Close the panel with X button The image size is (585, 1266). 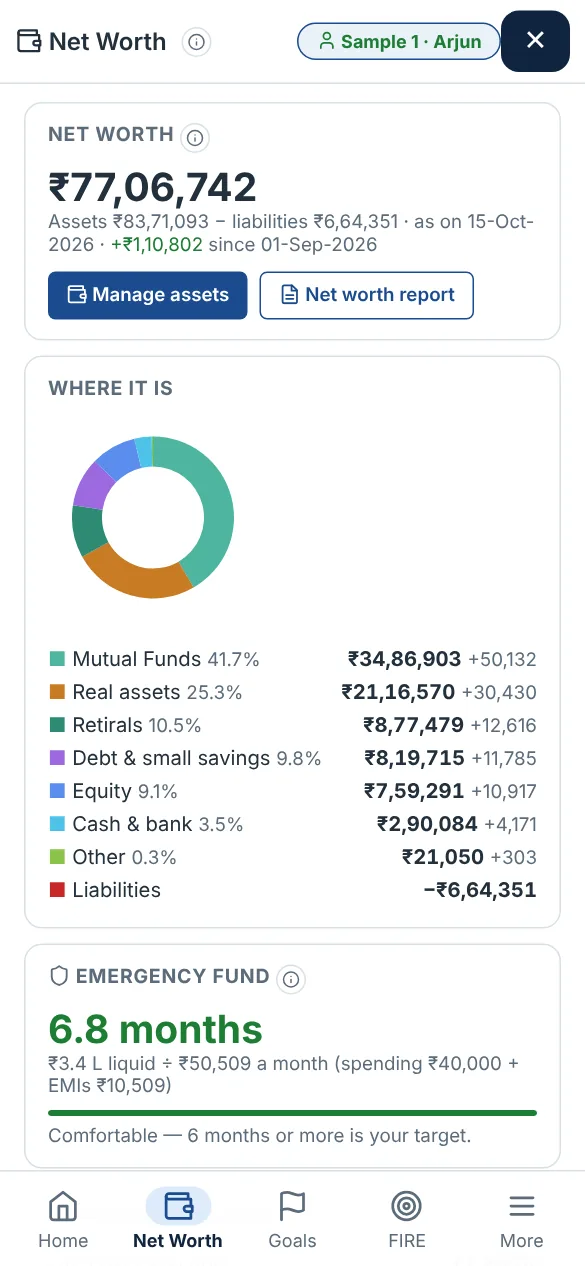[535, 41]
